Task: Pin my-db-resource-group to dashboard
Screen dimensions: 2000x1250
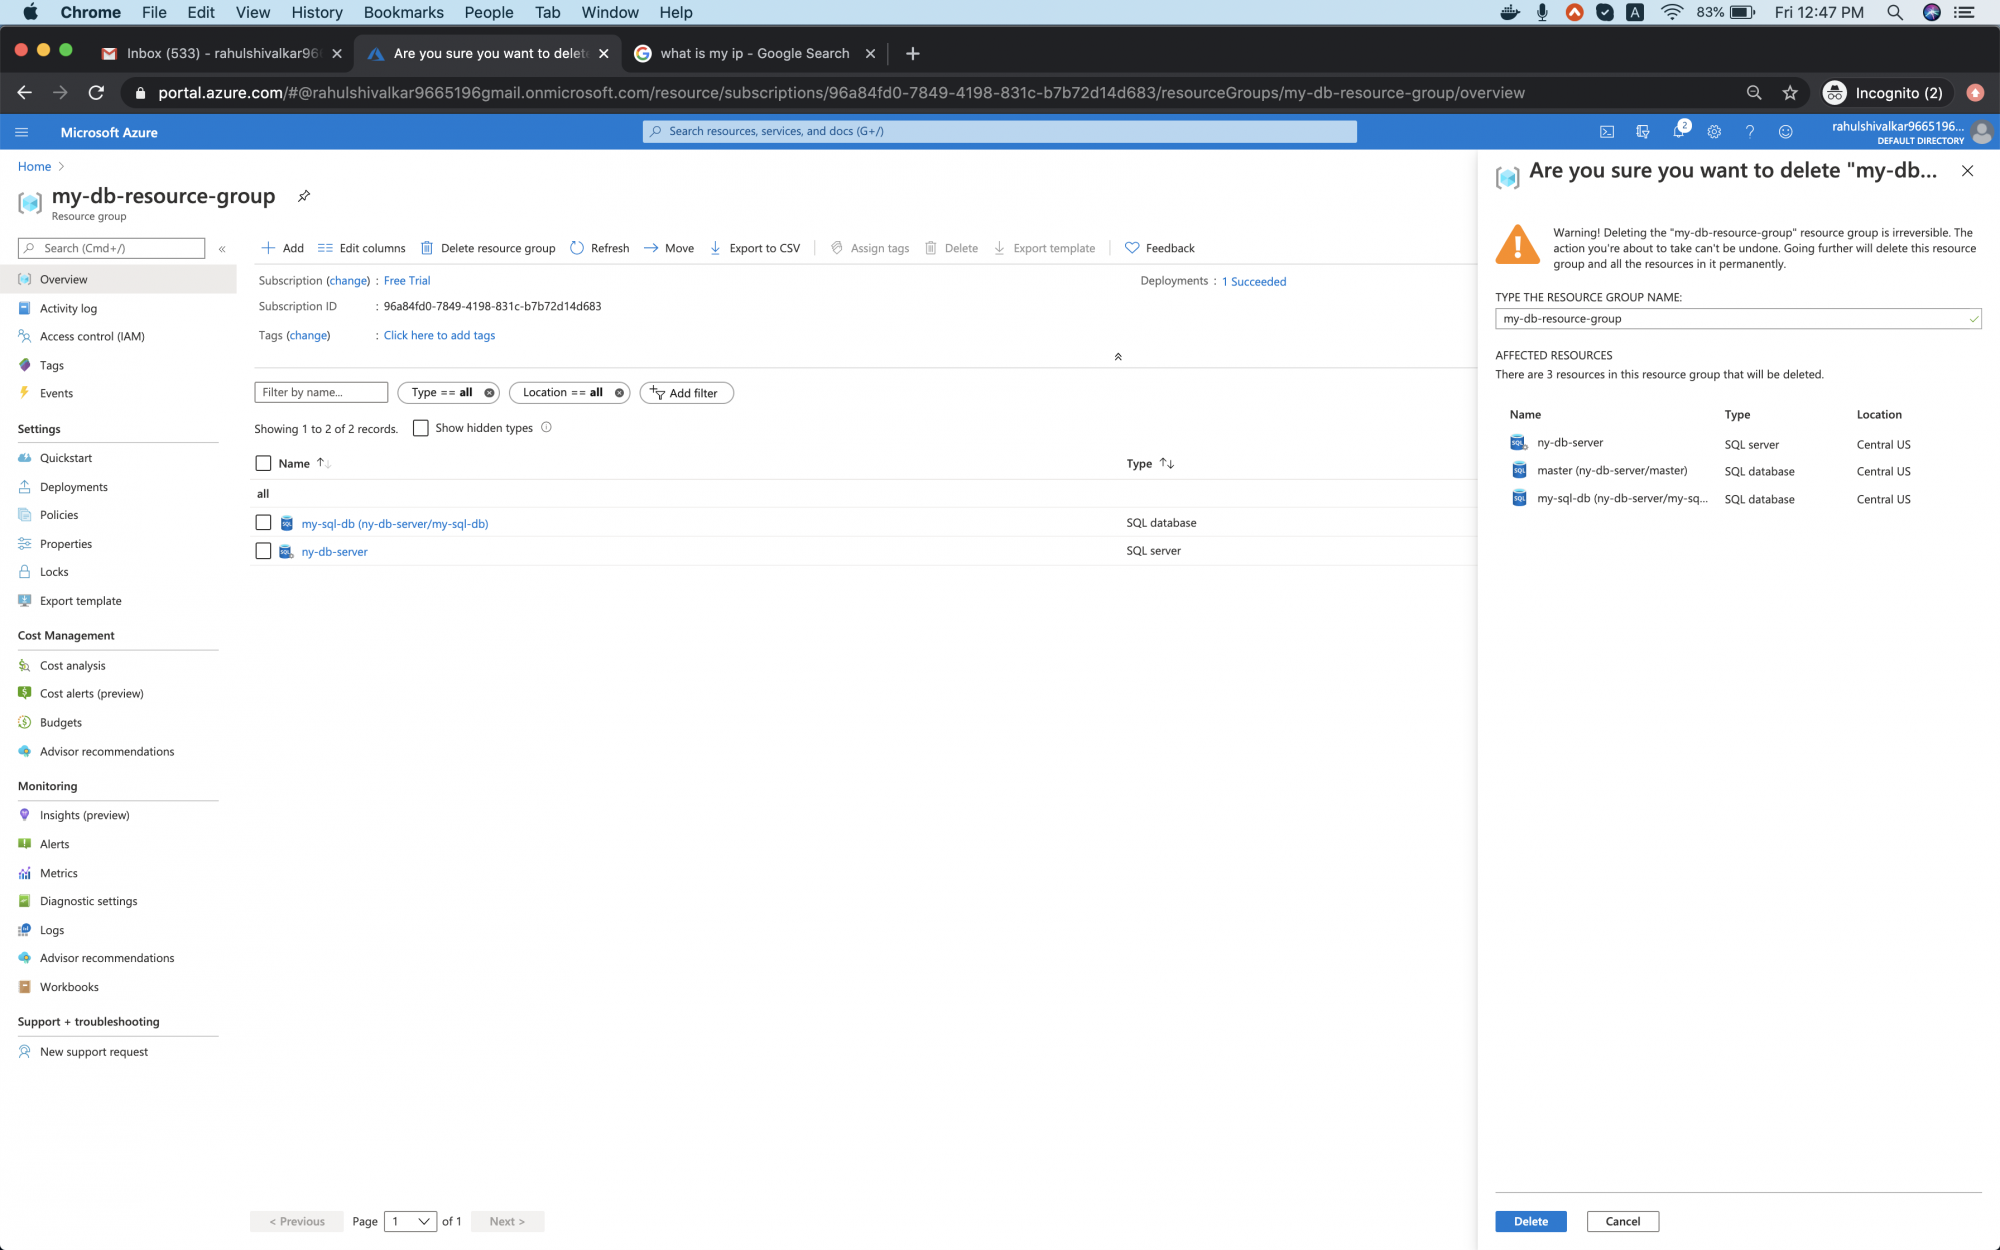Action: point(304,196)
